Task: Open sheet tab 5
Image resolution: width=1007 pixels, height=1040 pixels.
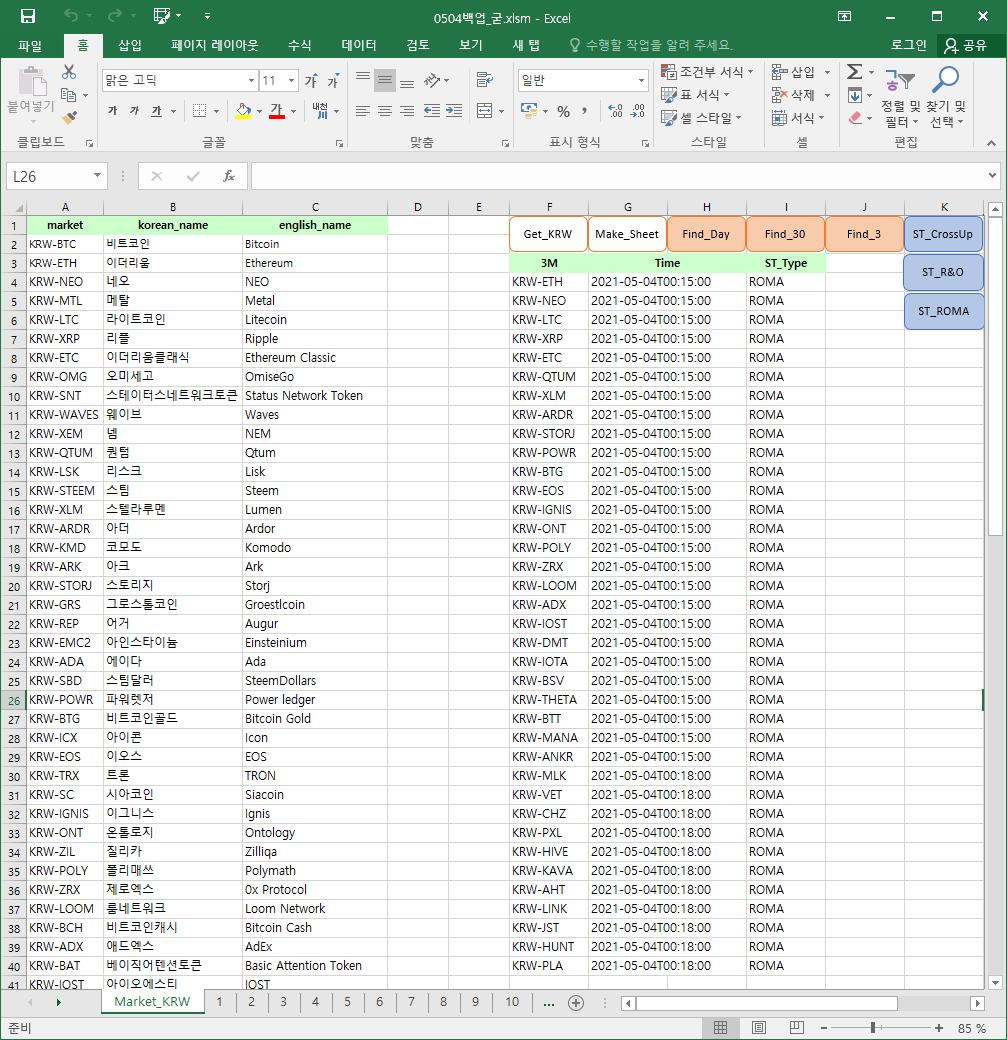Action: 347,1002
